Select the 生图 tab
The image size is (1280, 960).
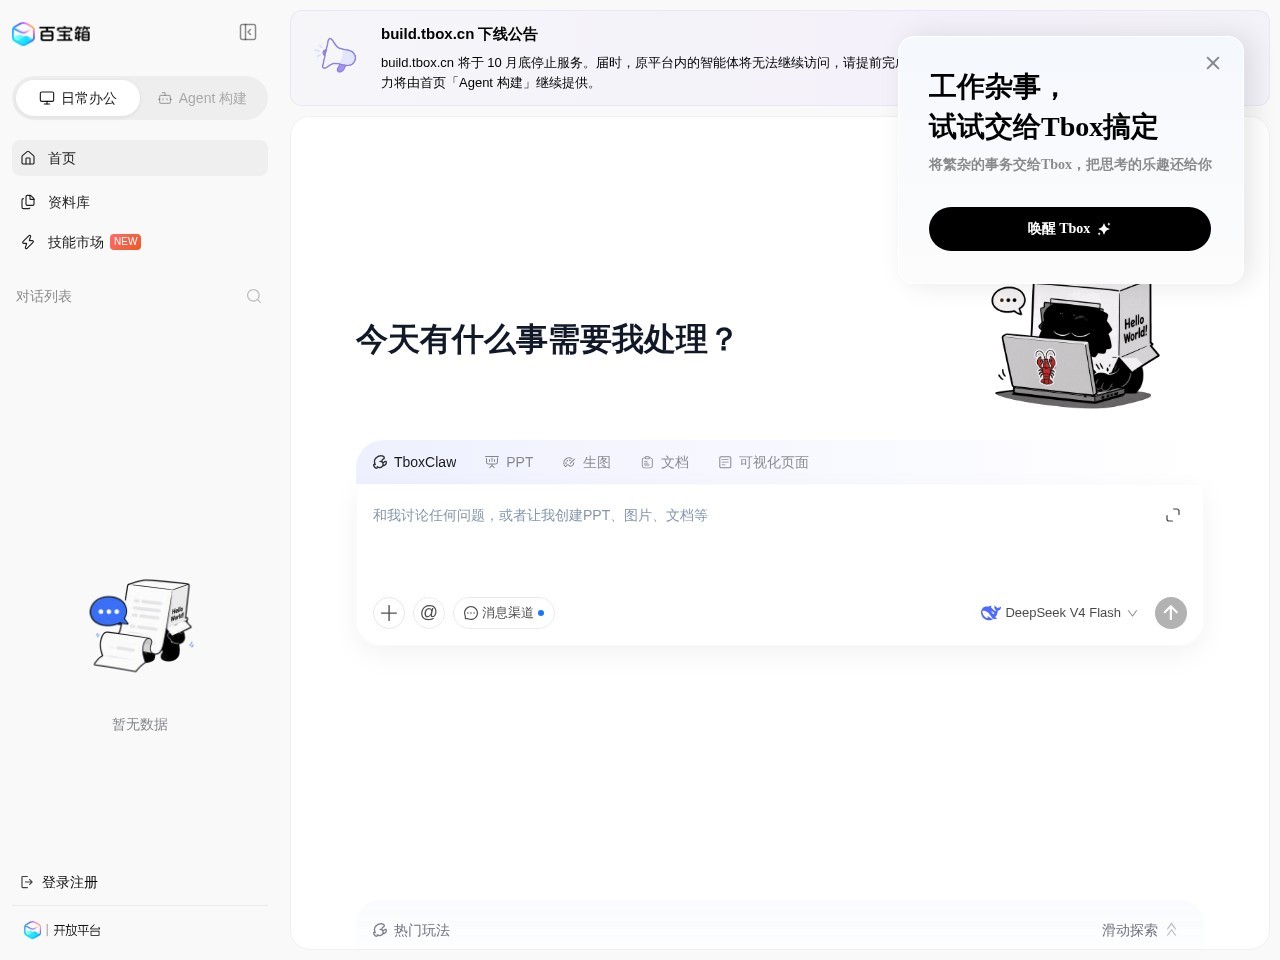coord(586,462)
